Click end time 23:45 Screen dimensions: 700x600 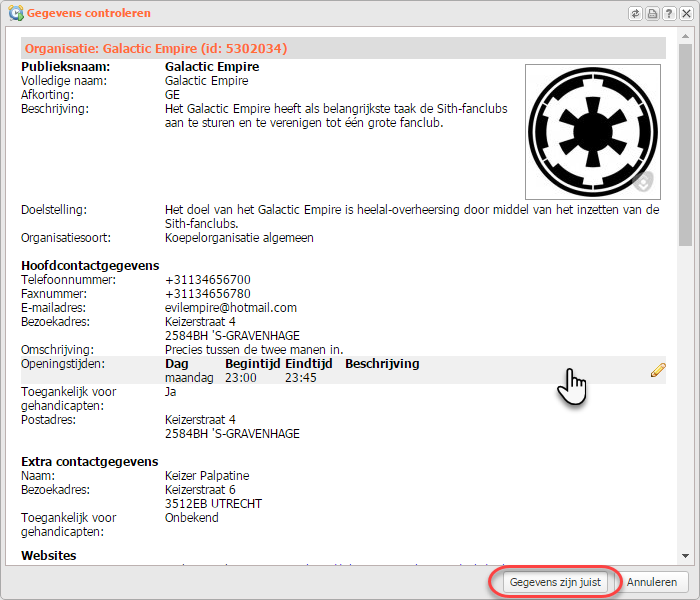click(x=301, y=378)
